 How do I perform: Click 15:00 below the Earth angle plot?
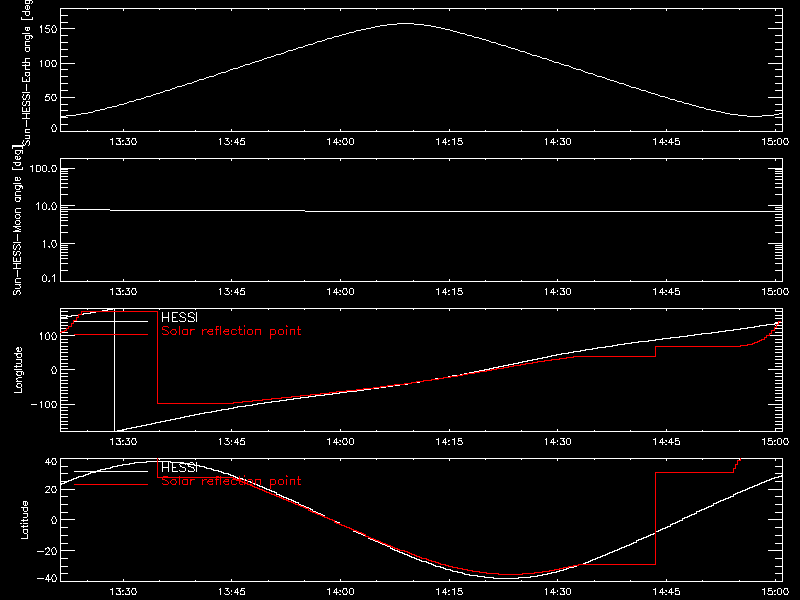775,141
